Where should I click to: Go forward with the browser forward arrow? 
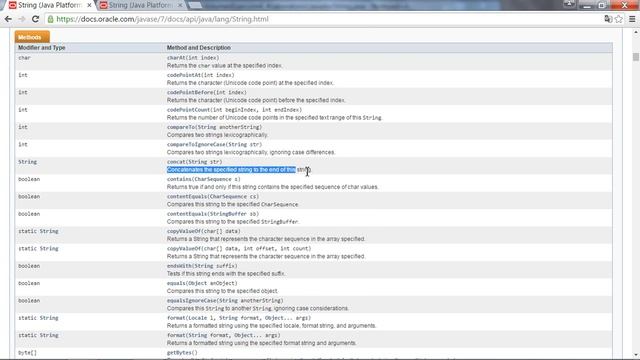[x=22, y=19]
